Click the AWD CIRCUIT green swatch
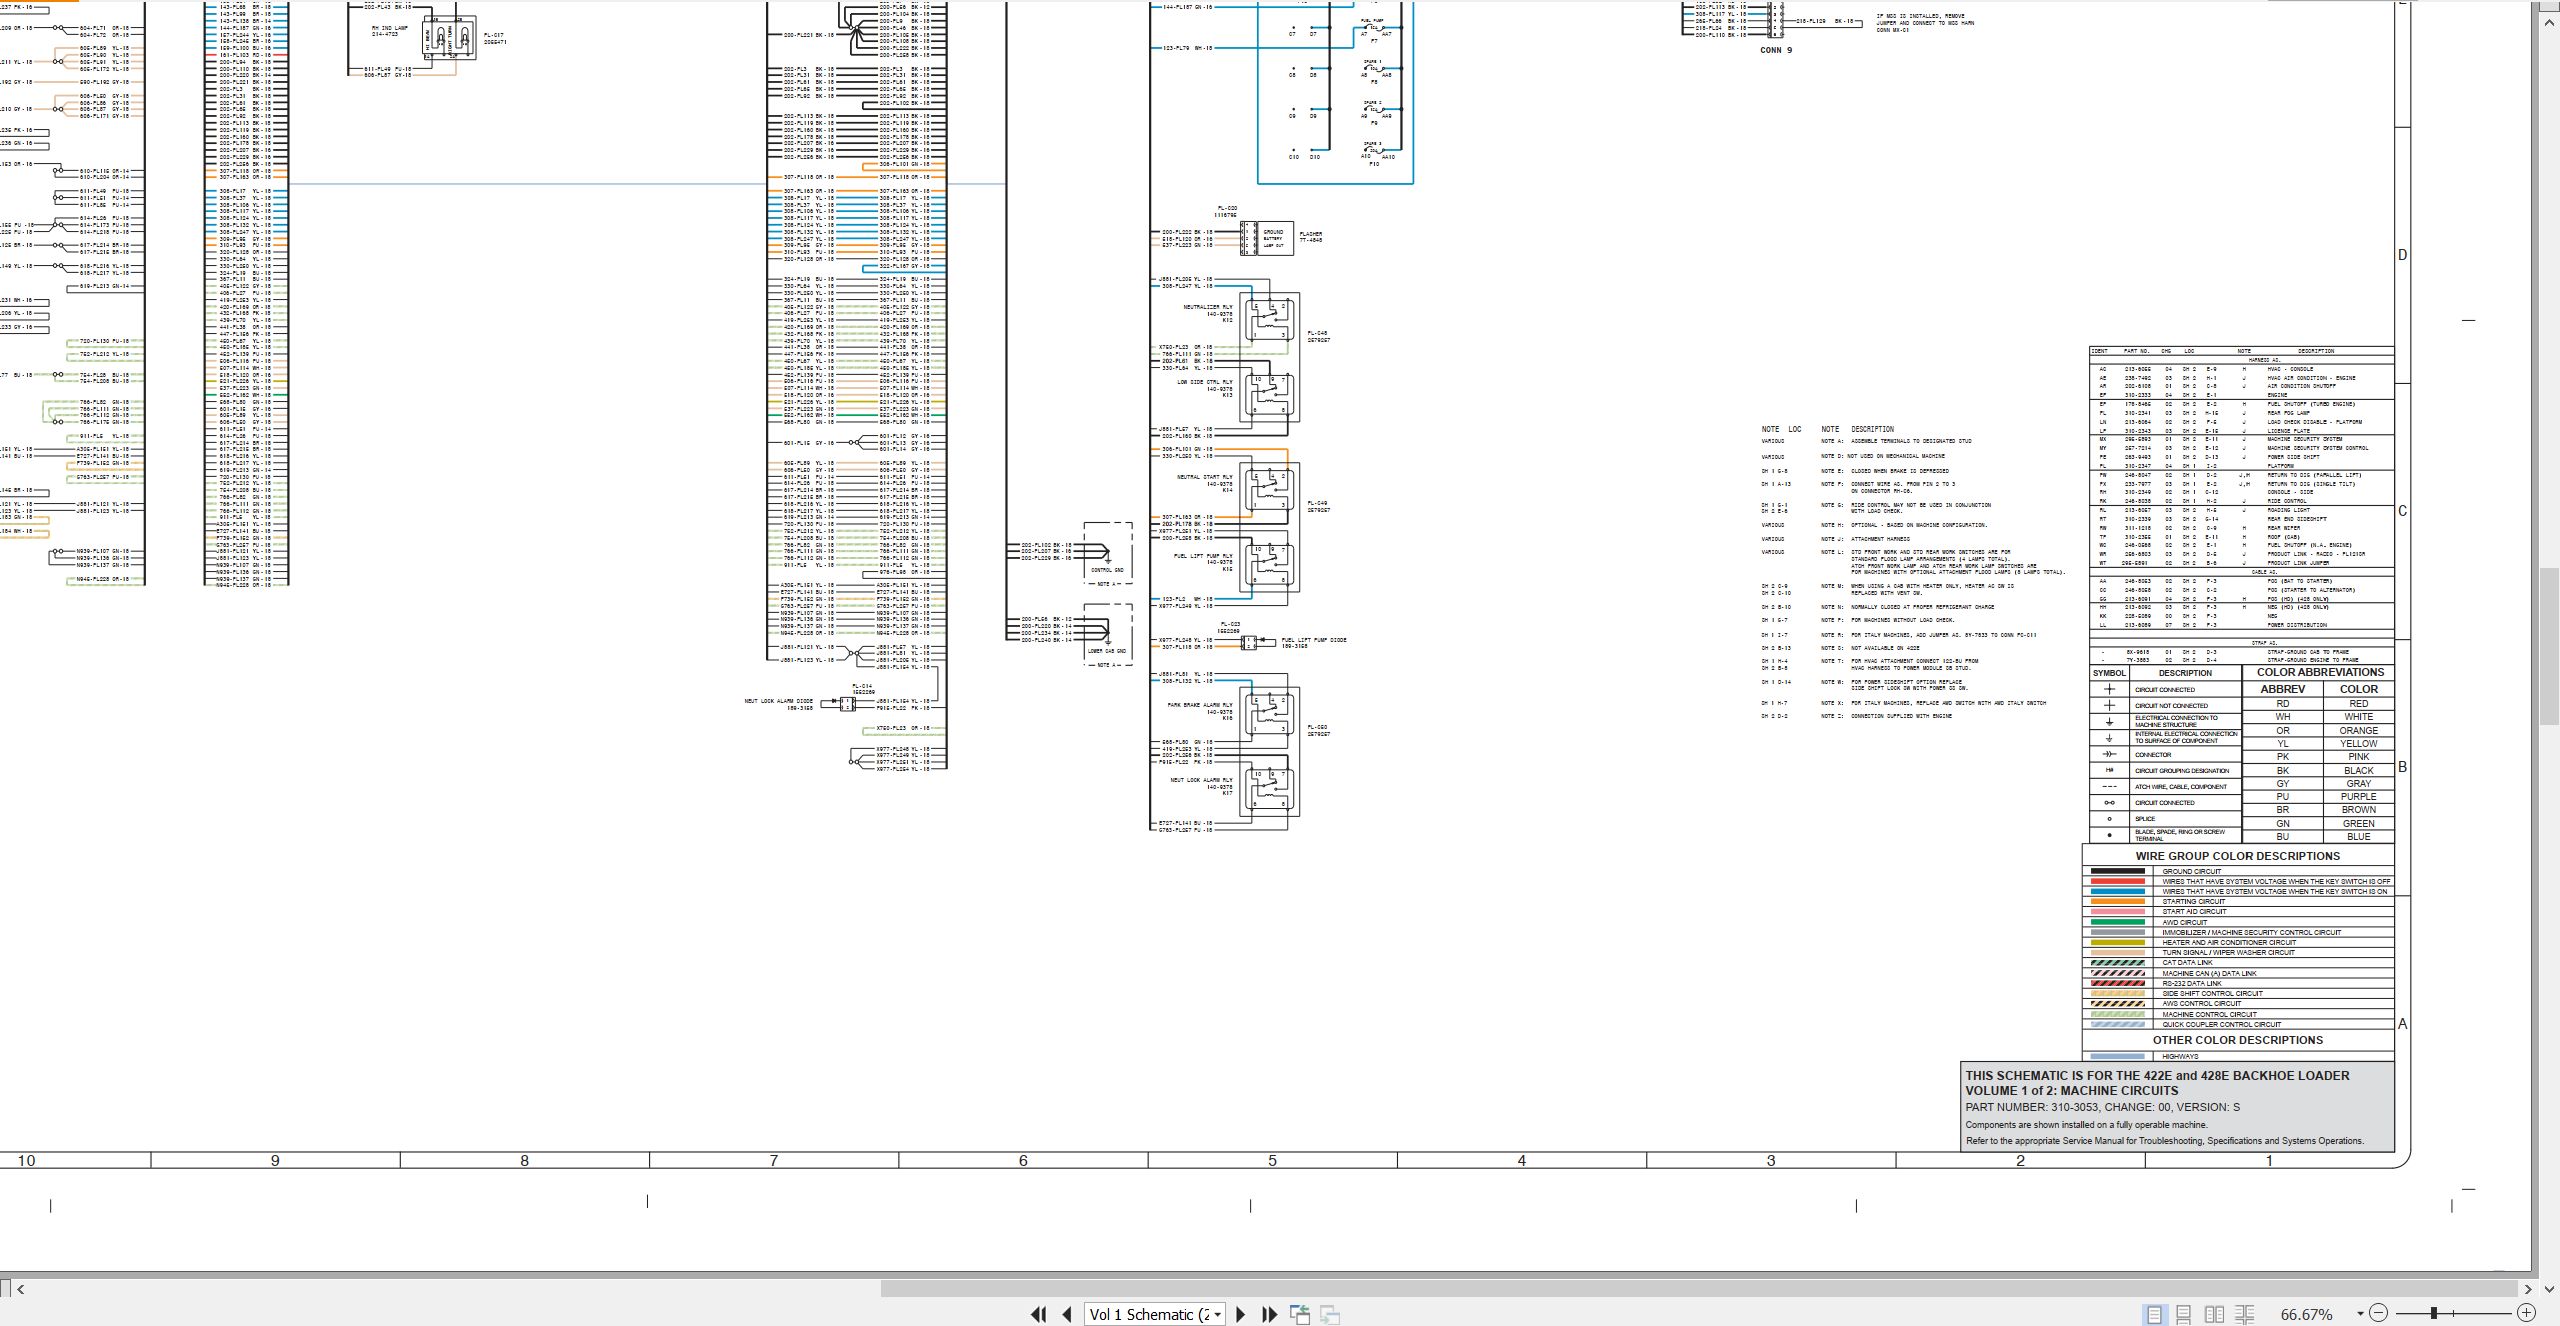Screen dimensions: 2560x1326 point(2117,922)
